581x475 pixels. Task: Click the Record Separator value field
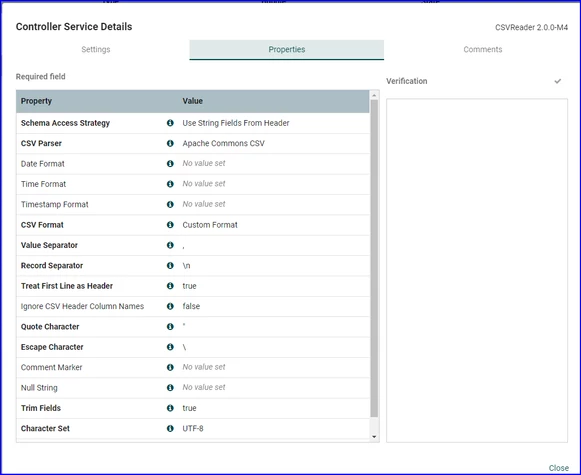pos(275,266)
